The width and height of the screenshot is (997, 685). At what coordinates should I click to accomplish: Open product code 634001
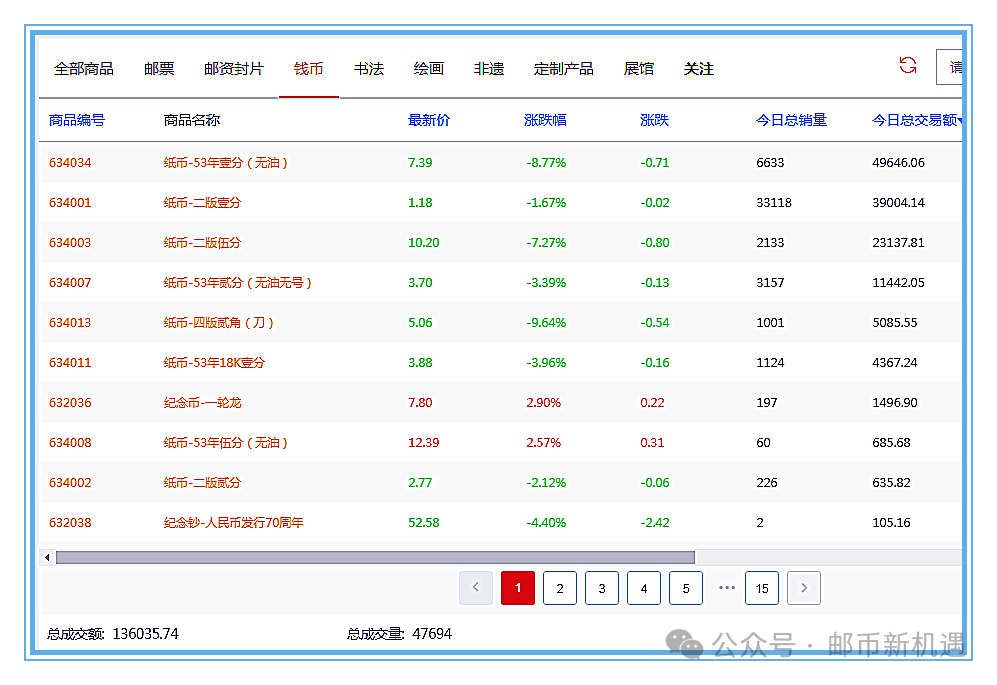pyautogui.click(x=70, y=202)
